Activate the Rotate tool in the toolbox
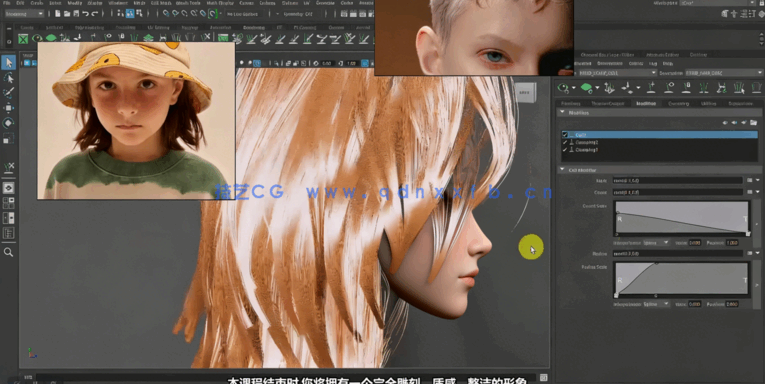Viewport: 765px width, 384px height. (8, 123)
